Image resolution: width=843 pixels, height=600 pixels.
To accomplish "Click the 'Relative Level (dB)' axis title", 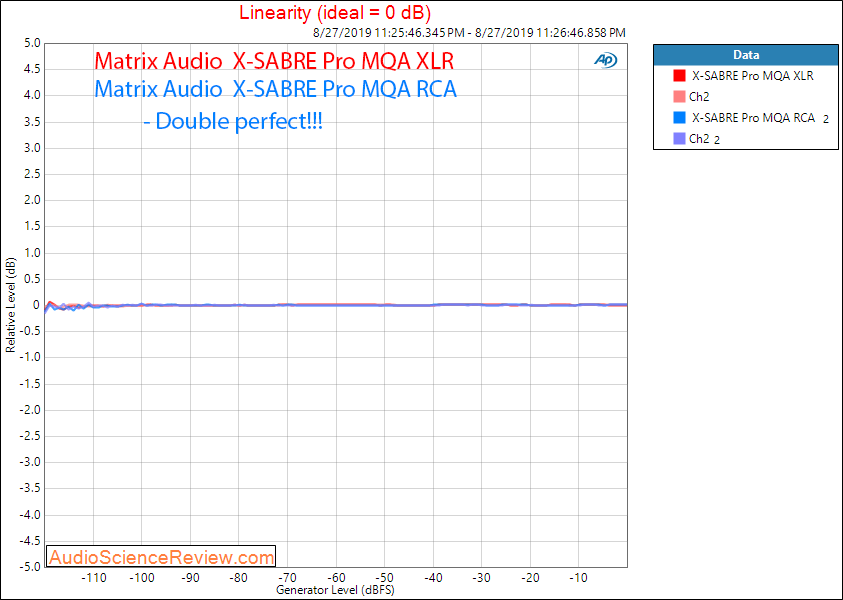I will 10,305.
